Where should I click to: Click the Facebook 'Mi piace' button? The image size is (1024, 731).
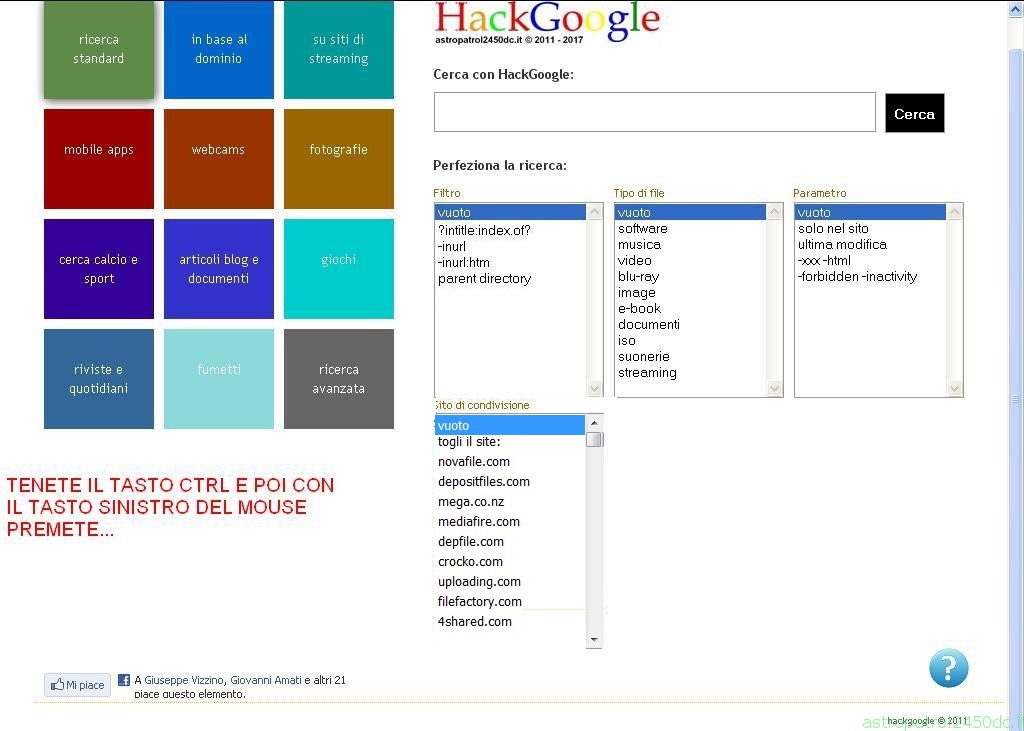78,685
